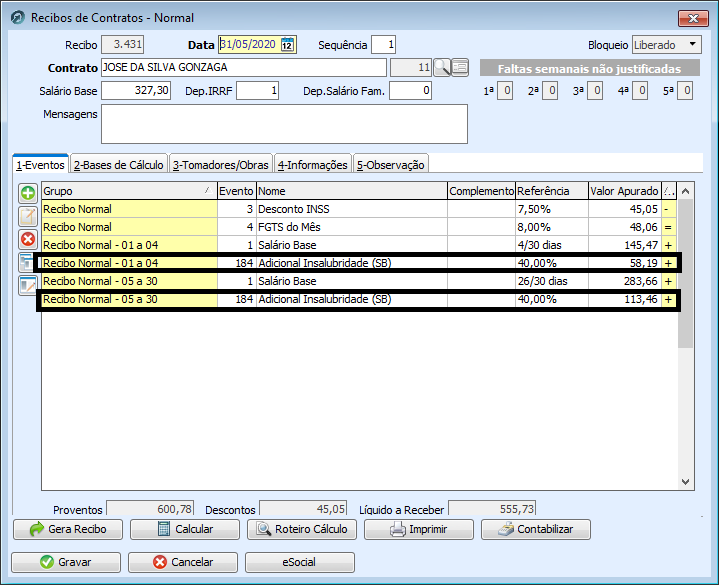
Task: Click the events list scrollbar thumb
Action: (686, 274)
